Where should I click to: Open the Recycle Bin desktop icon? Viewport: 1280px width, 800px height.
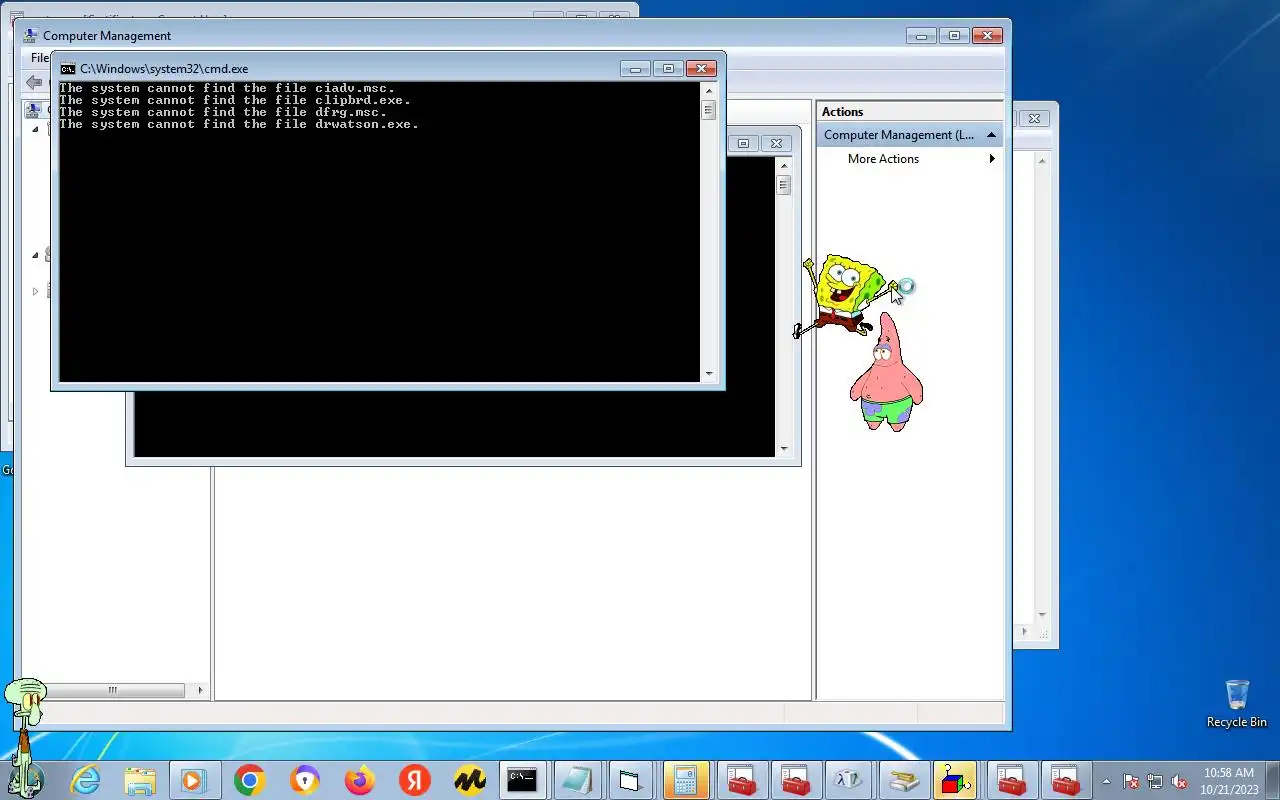1236,704
